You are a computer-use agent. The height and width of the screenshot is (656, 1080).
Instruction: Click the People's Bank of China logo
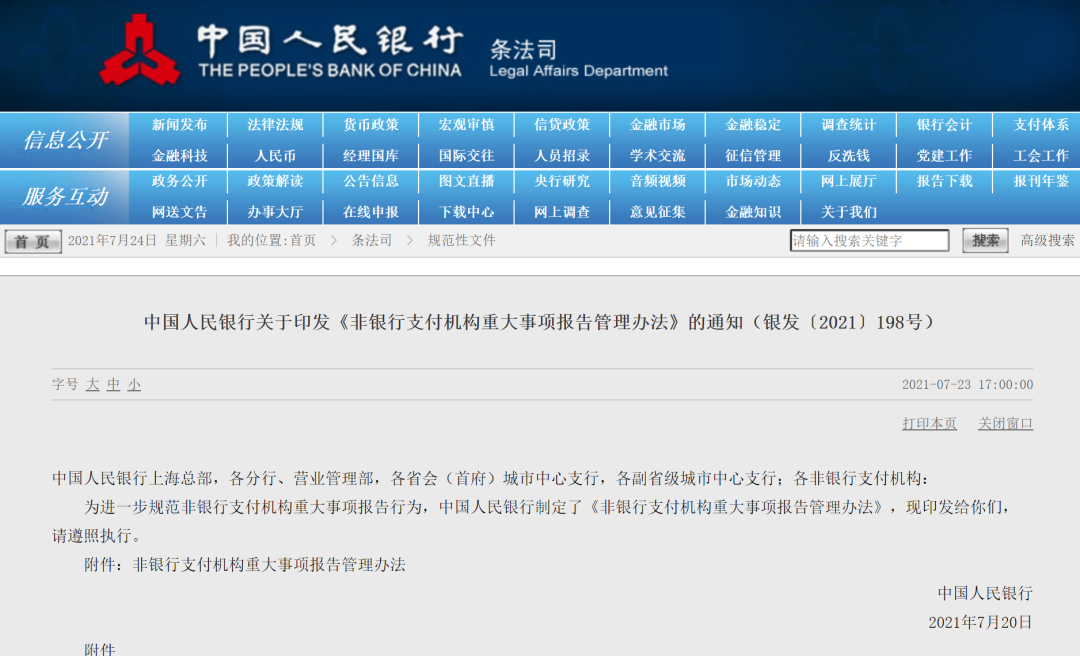tap(140, 50)
